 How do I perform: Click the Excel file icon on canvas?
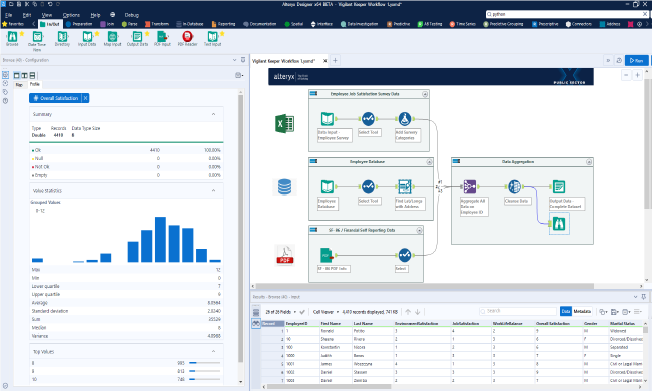click(x=284, y=124)
